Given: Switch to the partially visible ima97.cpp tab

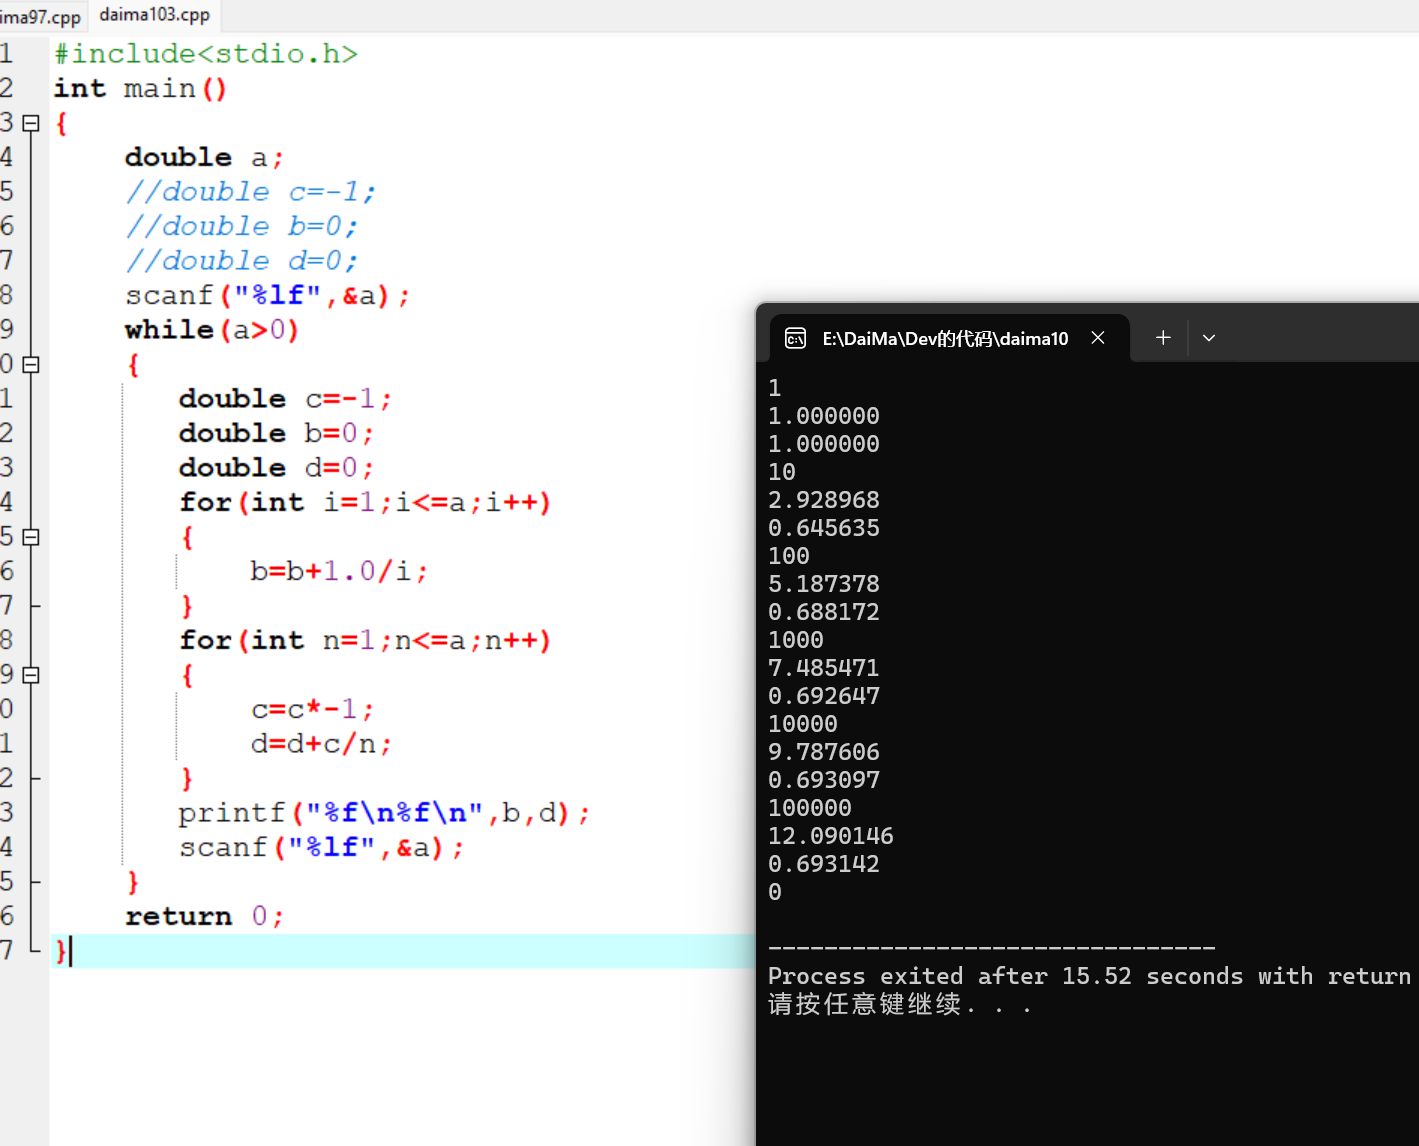Looking at the screenshot, I should tap(40, 17).
